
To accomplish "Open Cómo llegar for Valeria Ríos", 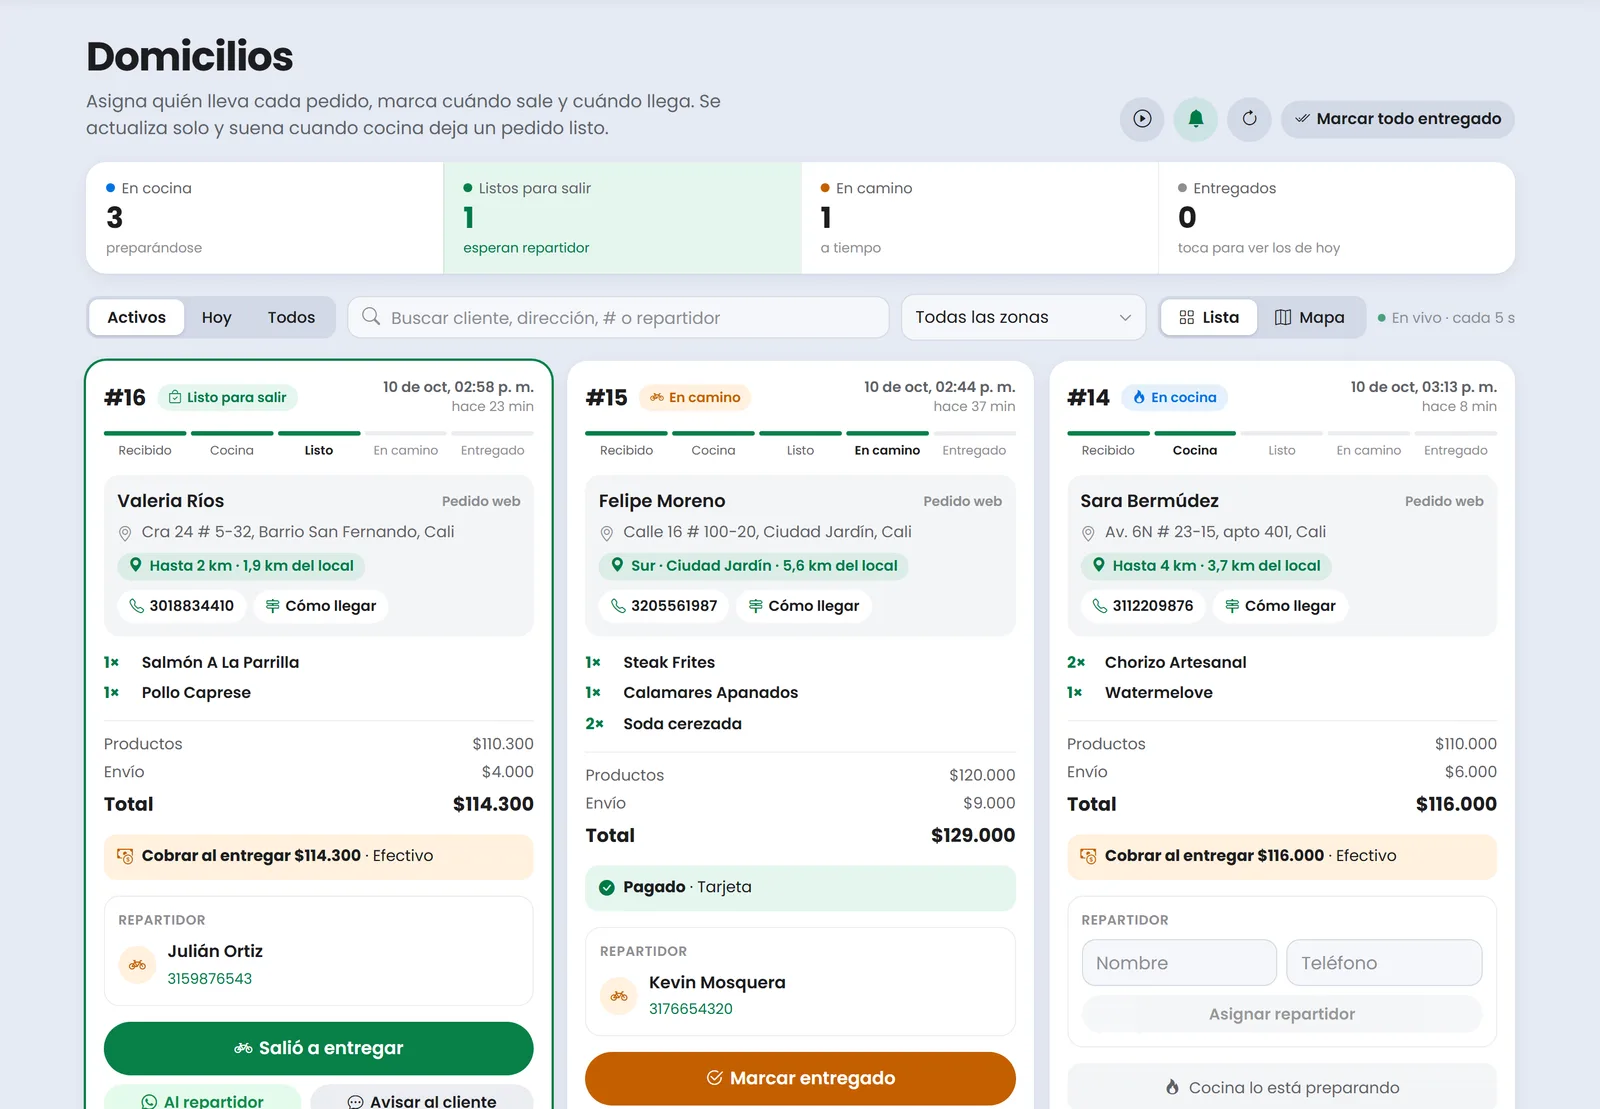I will (x=321, y=606).
